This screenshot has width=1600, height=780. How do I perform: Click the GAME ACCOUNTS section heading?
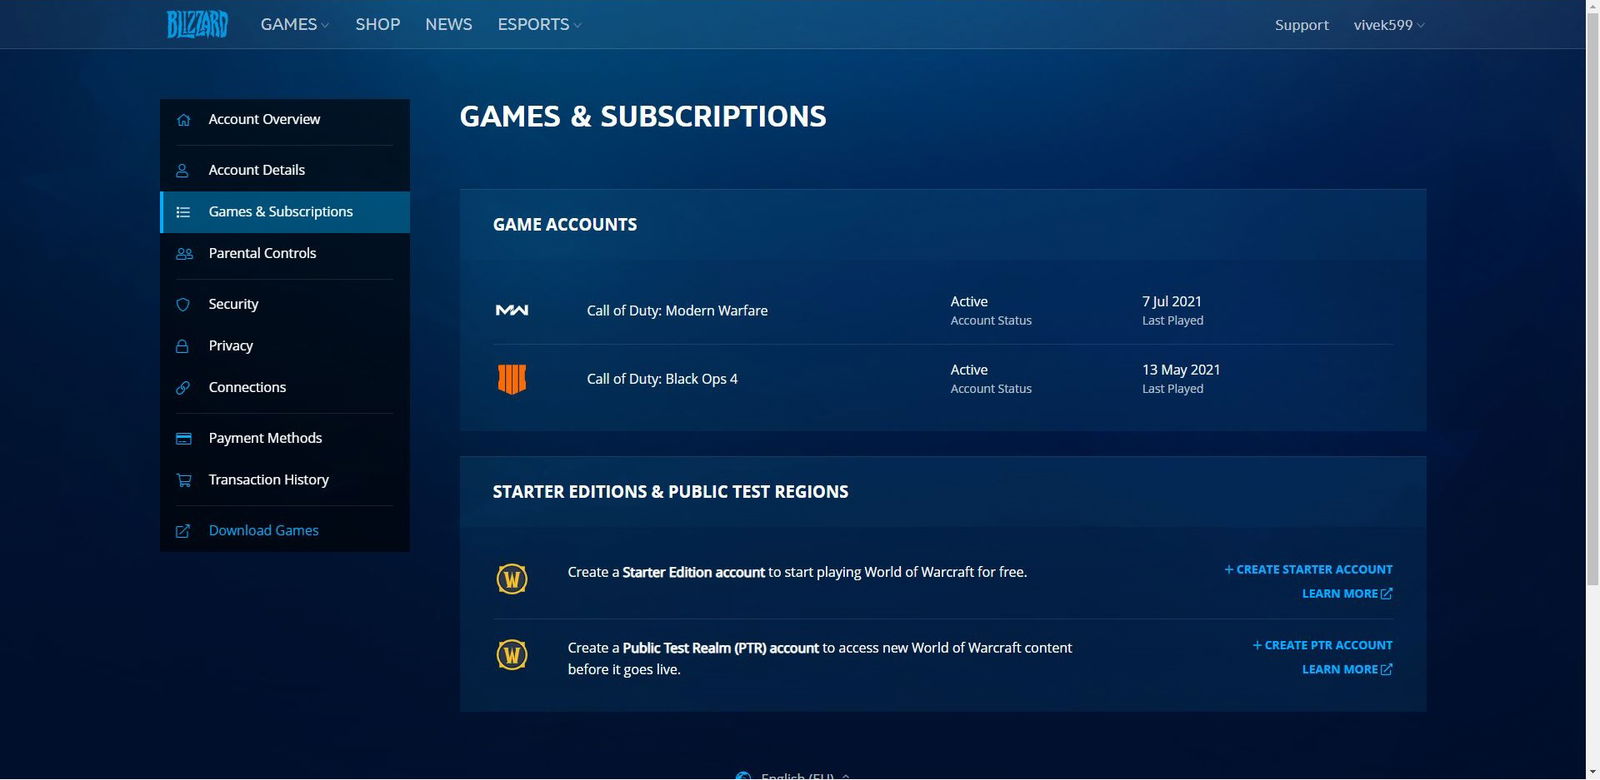(565, 225)
